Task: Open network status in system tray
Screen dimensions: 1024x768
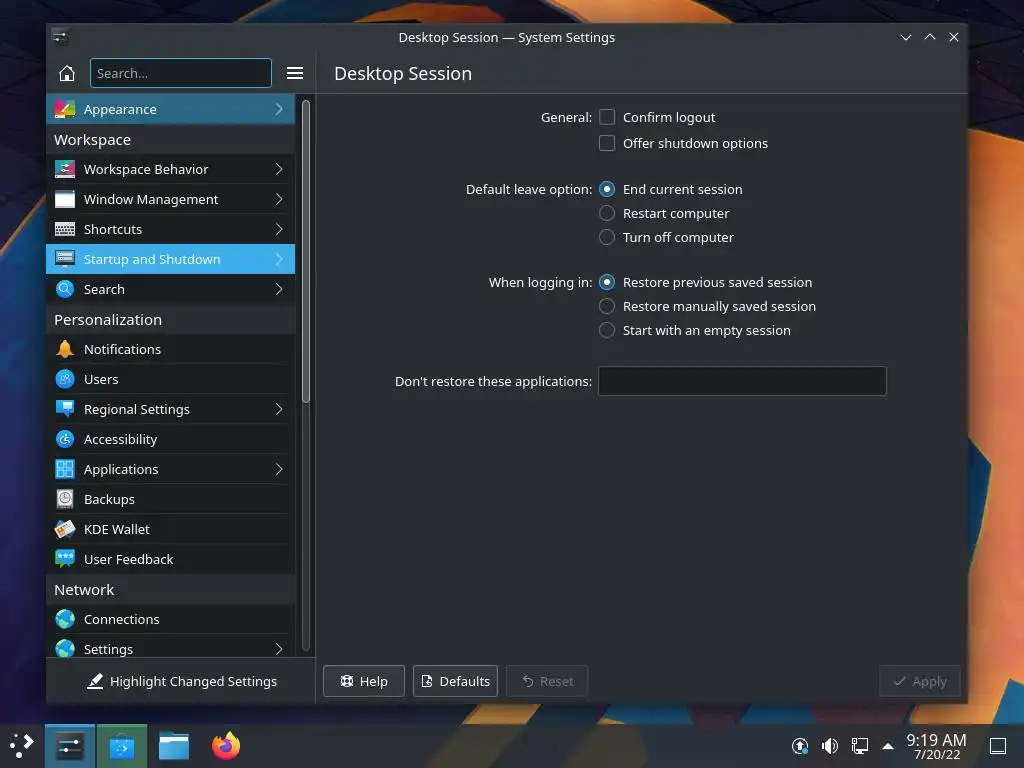Action: pyautogui.click(x=859, y=746)
